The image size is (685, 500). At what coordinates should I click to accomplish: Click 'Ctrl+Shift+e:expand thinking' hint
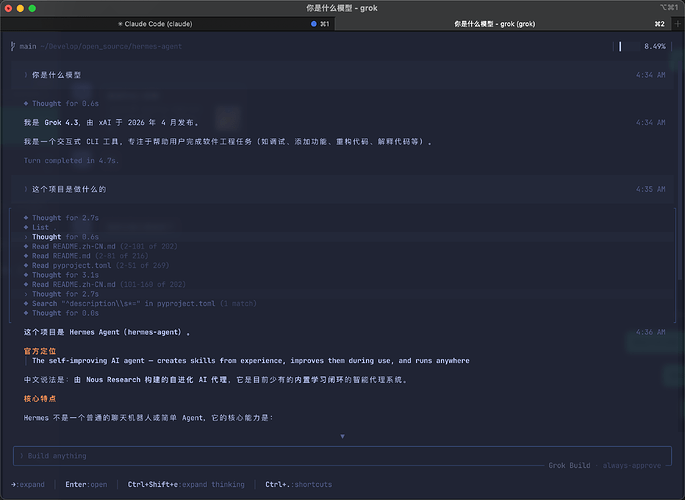click(x=186, y=485)
